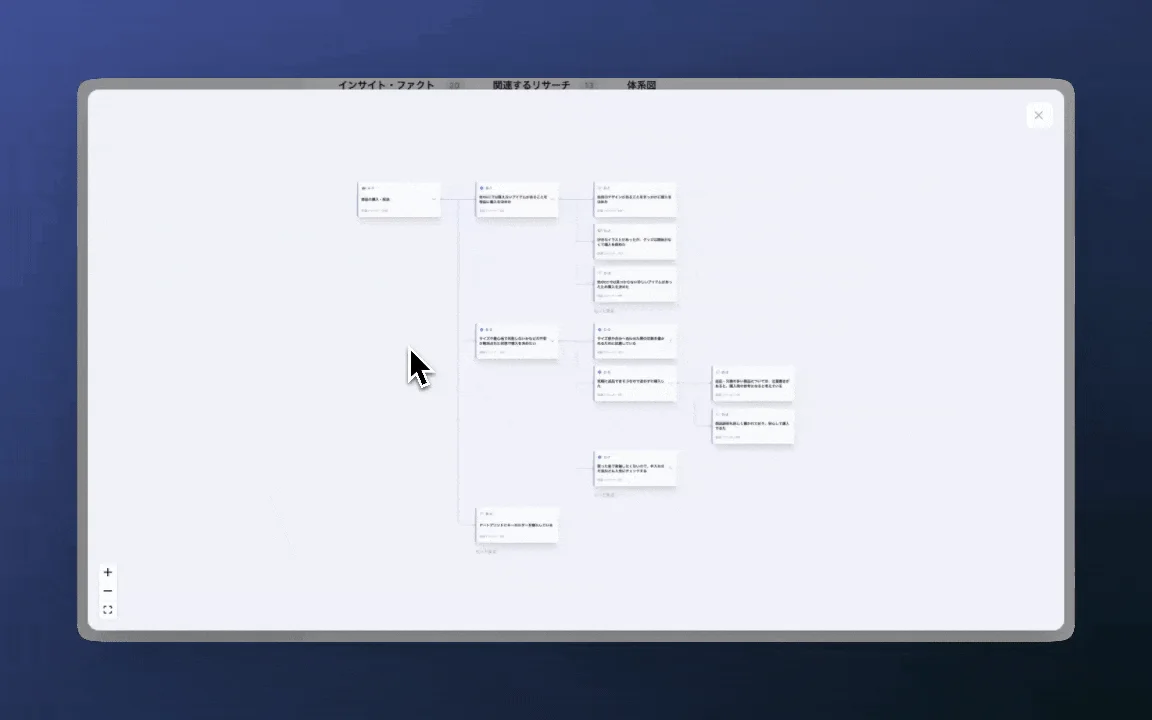Zoom in on the diagram canvas
This screenshot has width=1152, height=720.
coord(108,572)
